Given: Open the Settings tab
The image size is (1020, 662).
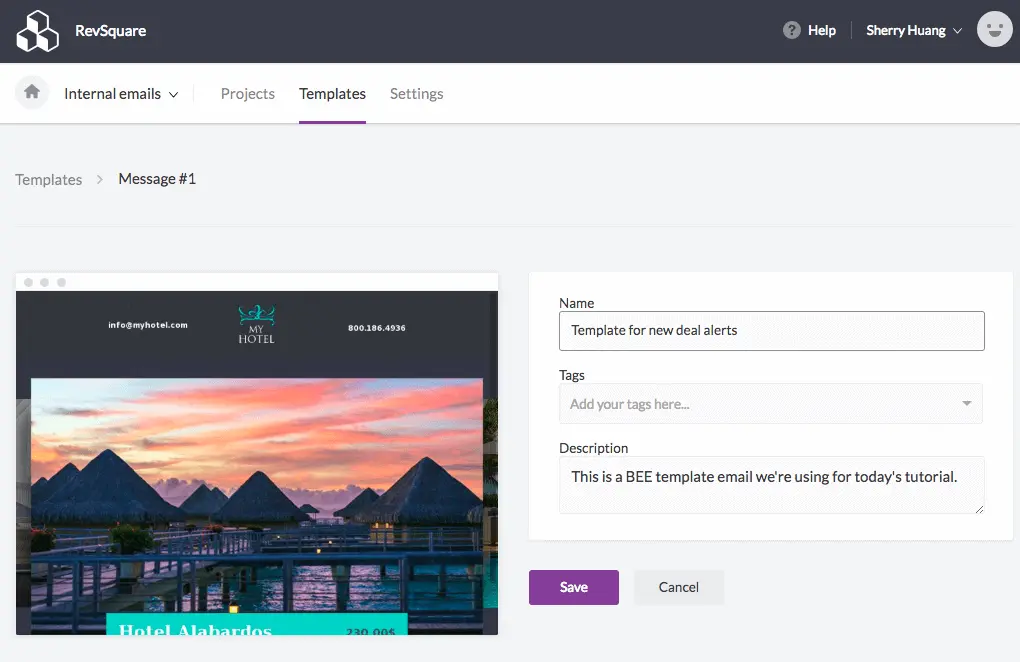Looking at the screenshot, I should click(x=416, y=93).
